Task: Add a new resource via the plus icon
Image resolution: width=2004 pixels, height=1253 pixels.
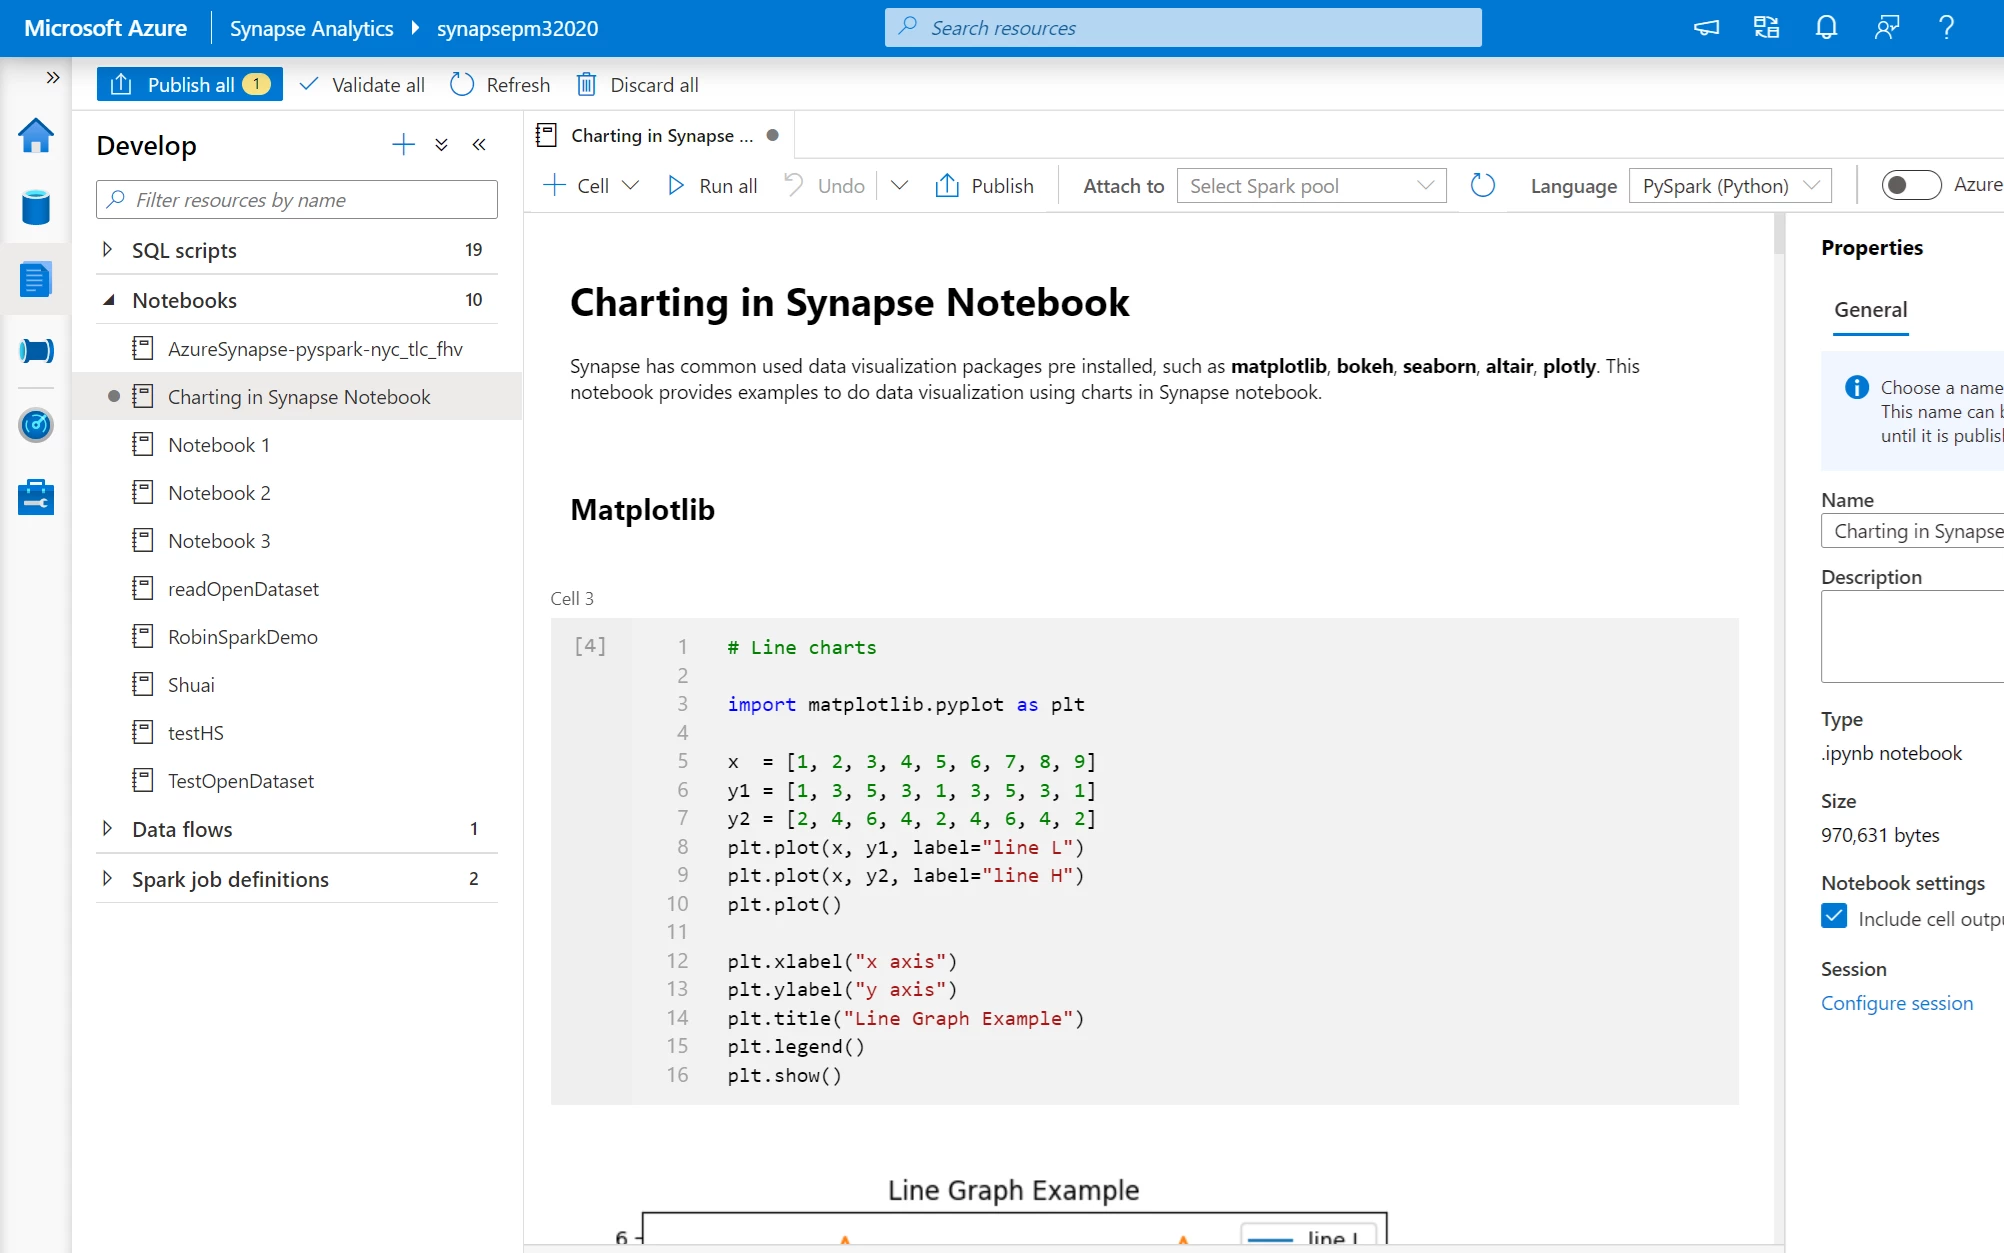Action: (x=402, y=144)
